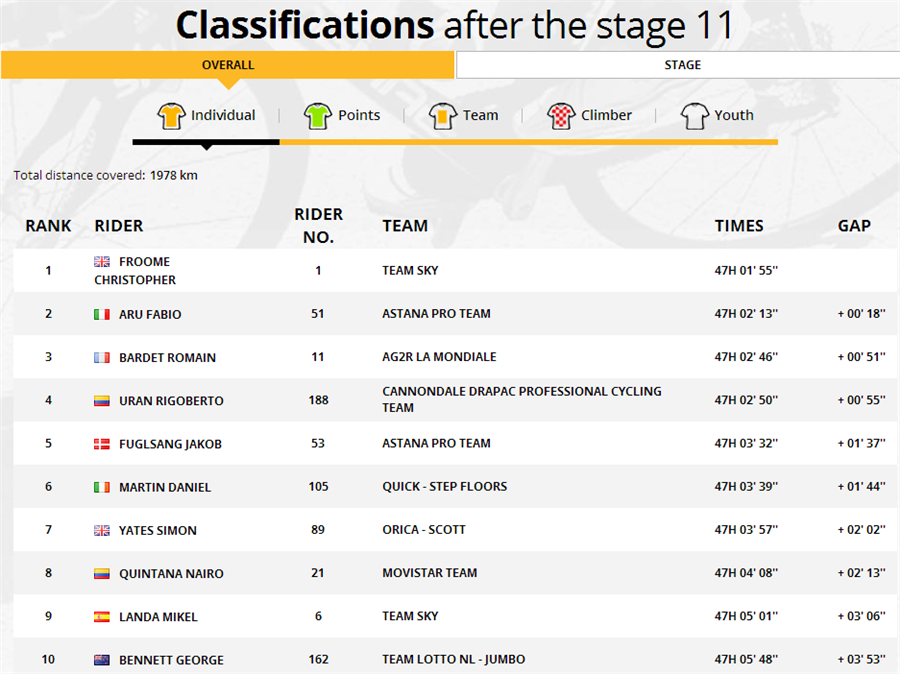Screen dimensions: 900x674
Task: Click the Spanish flag beside Landa Mikel
Action: 102,617
